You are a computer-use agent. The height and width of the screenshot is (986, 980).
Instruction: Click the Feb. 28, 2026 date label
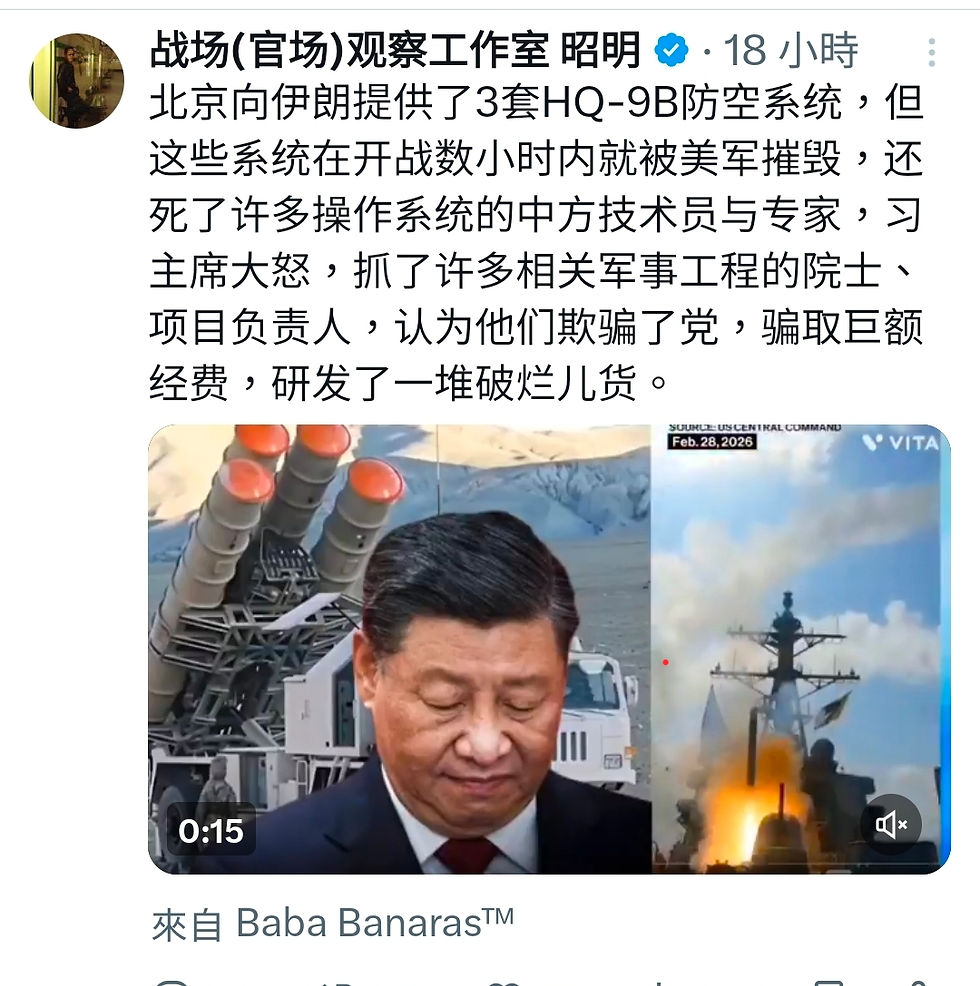point(712,441)
